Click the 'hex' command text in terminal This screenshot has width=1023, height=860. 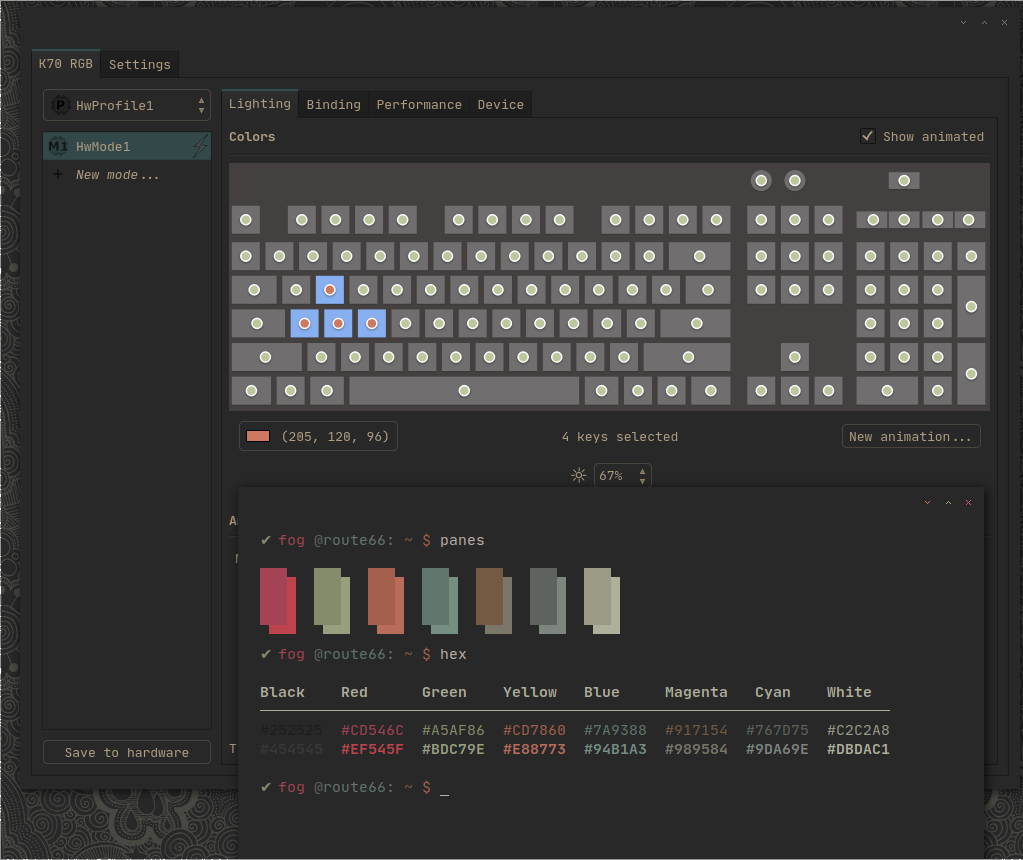453,654
